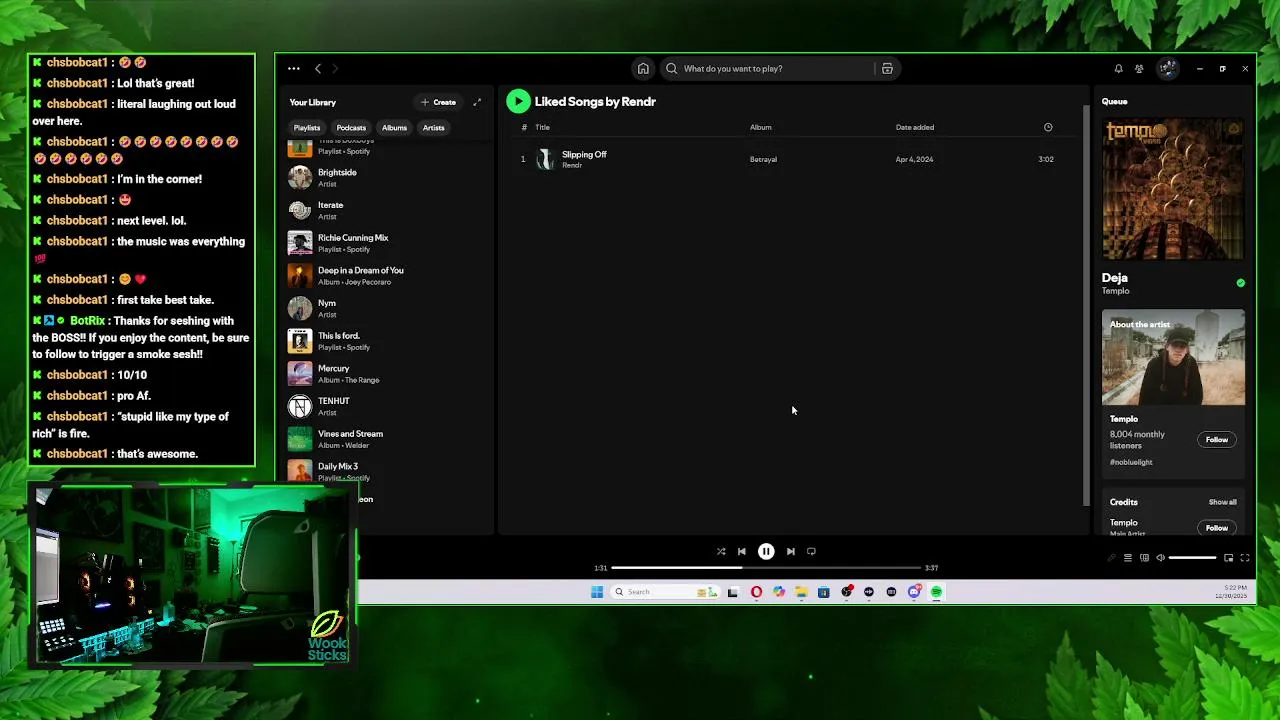Open Brightside artist in library
This screenshot has width=1280, height=720.
387,178
